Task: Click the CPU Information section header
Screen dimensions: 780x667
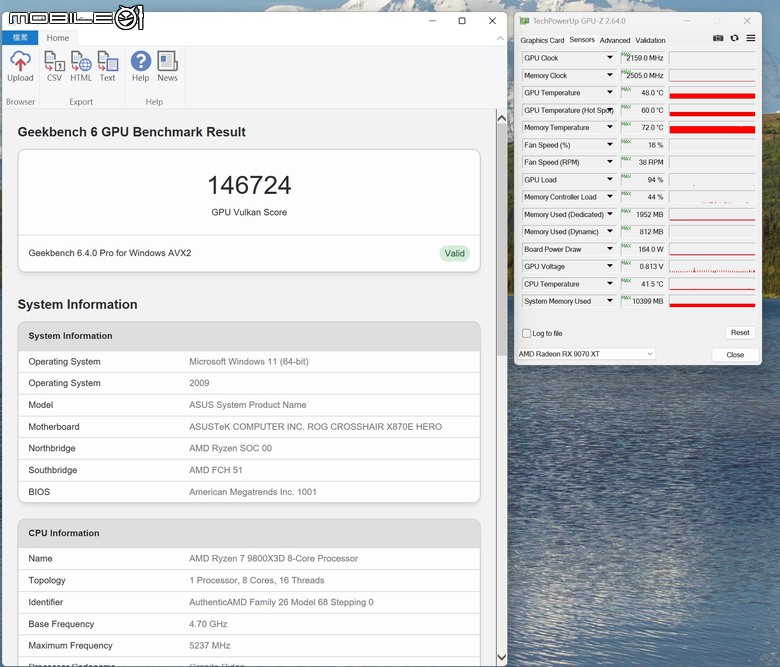Action: [x=249, y=533]
